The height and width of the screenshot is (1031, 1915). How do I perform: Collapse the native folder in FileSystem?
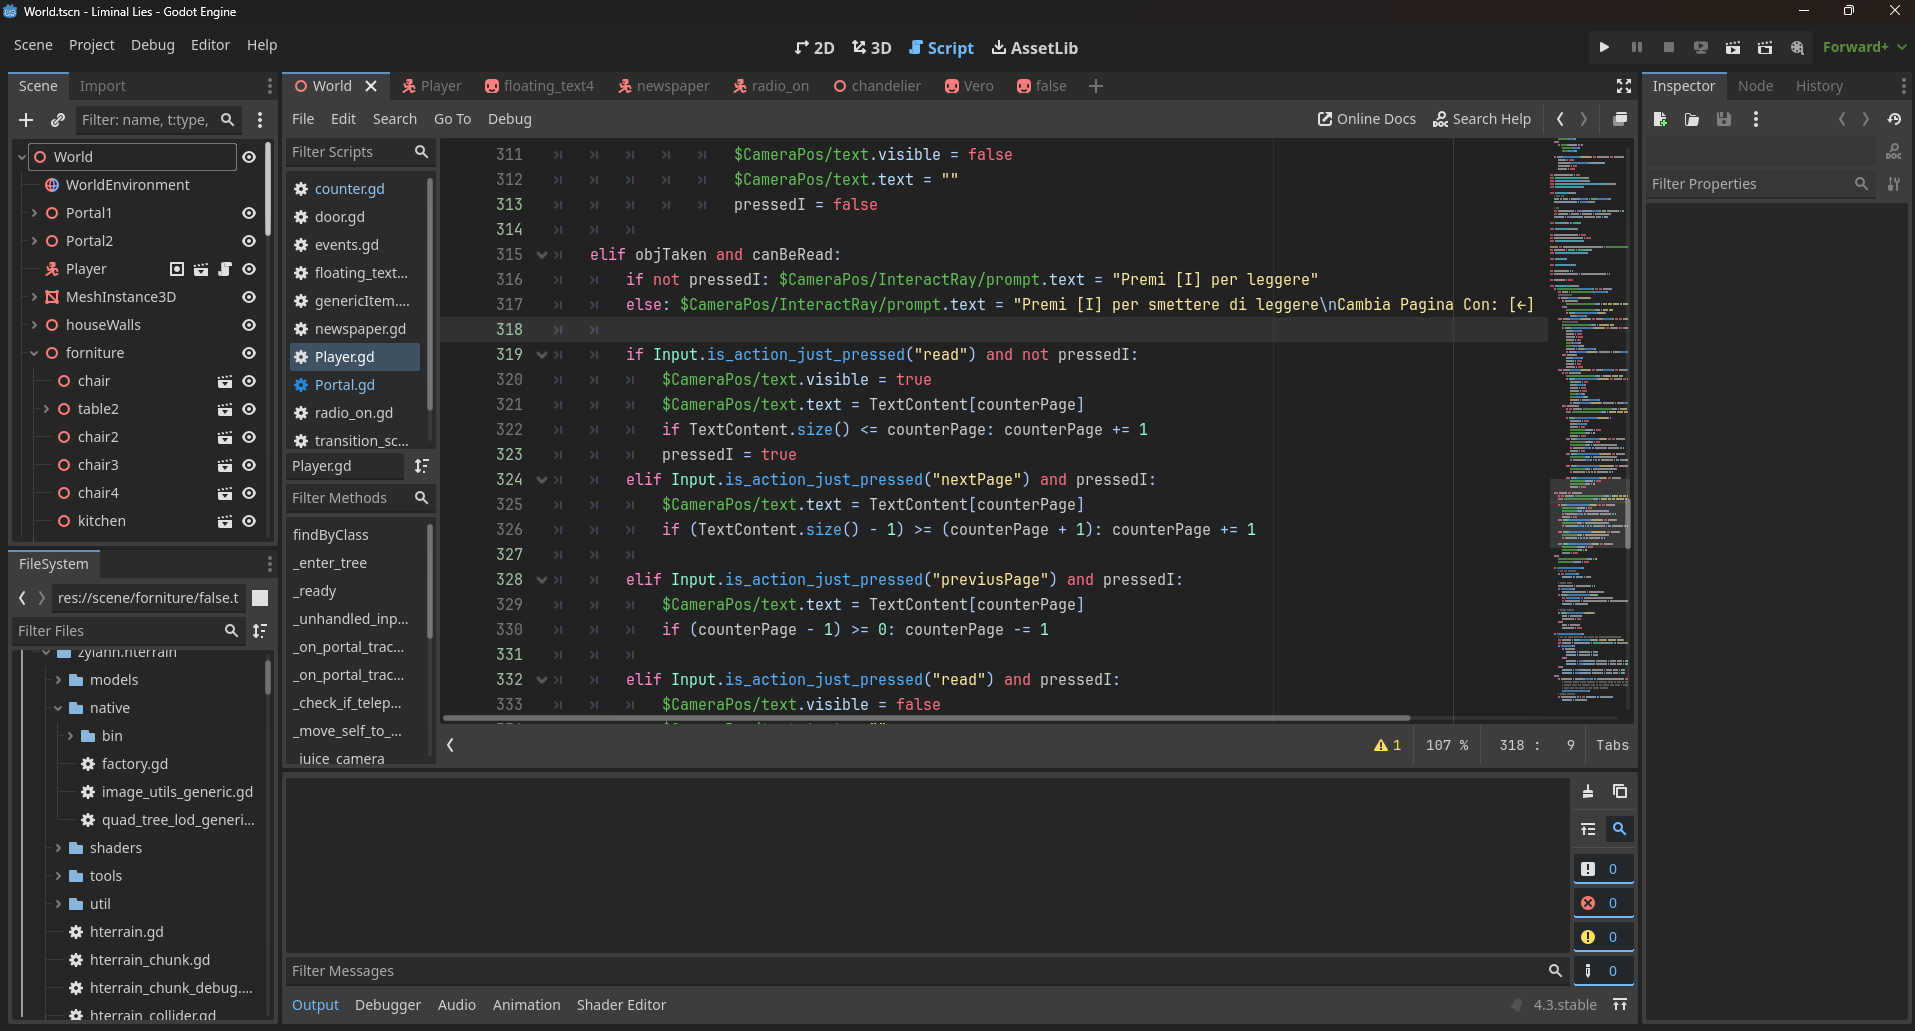58,708
